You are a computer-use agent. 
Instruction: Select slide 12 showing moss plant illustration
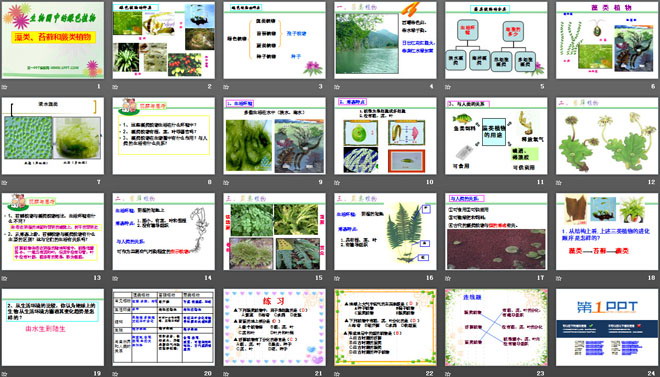click(x=607, y=136)
